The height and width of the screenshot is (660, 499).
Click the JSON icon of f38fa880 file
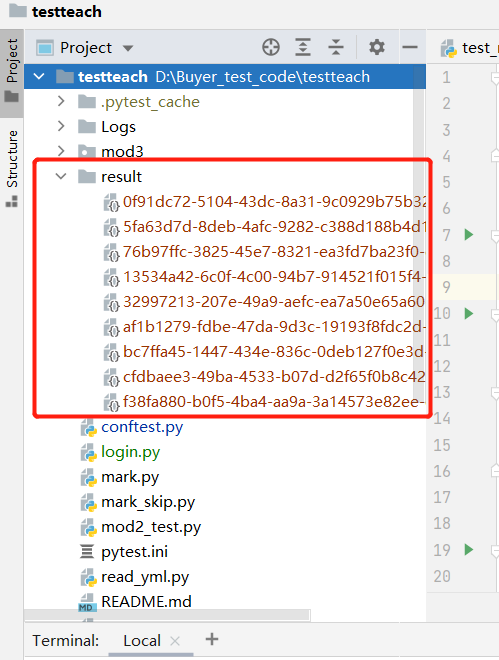[111, 402]
